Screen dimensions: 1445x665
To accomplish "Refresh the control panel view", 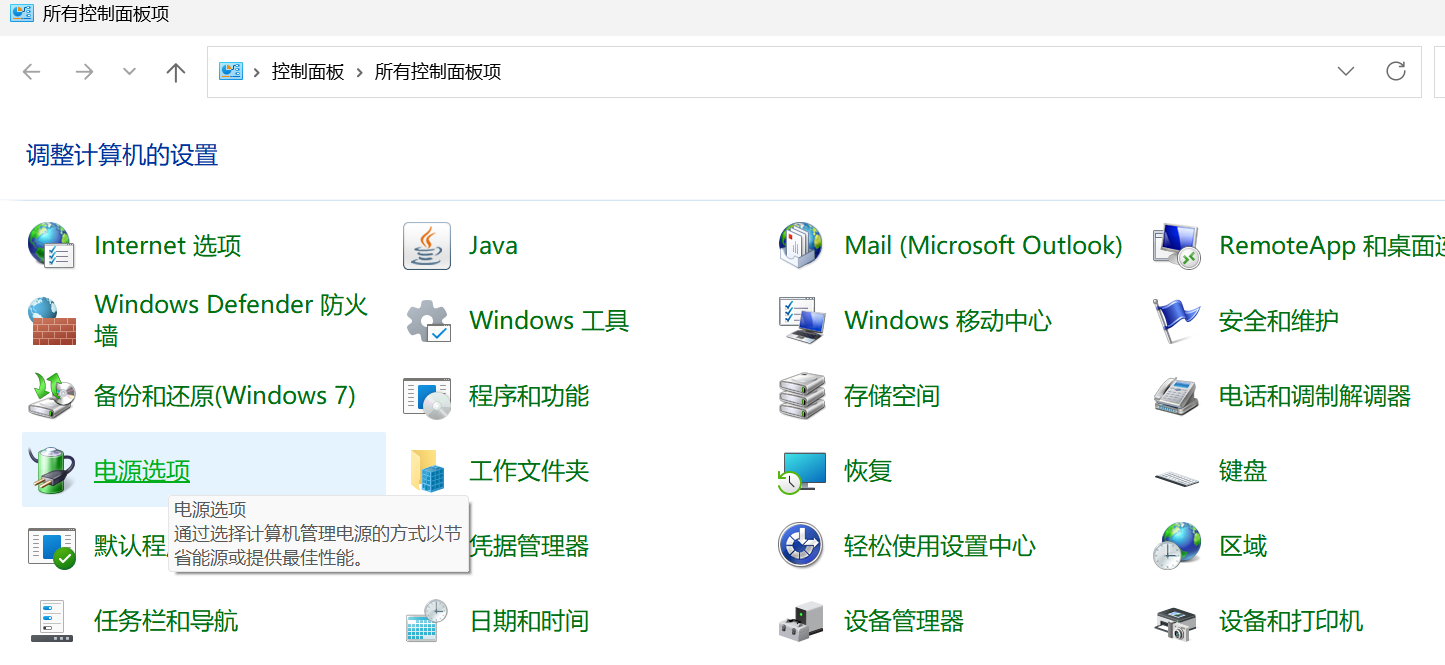I will point(1395,71).
